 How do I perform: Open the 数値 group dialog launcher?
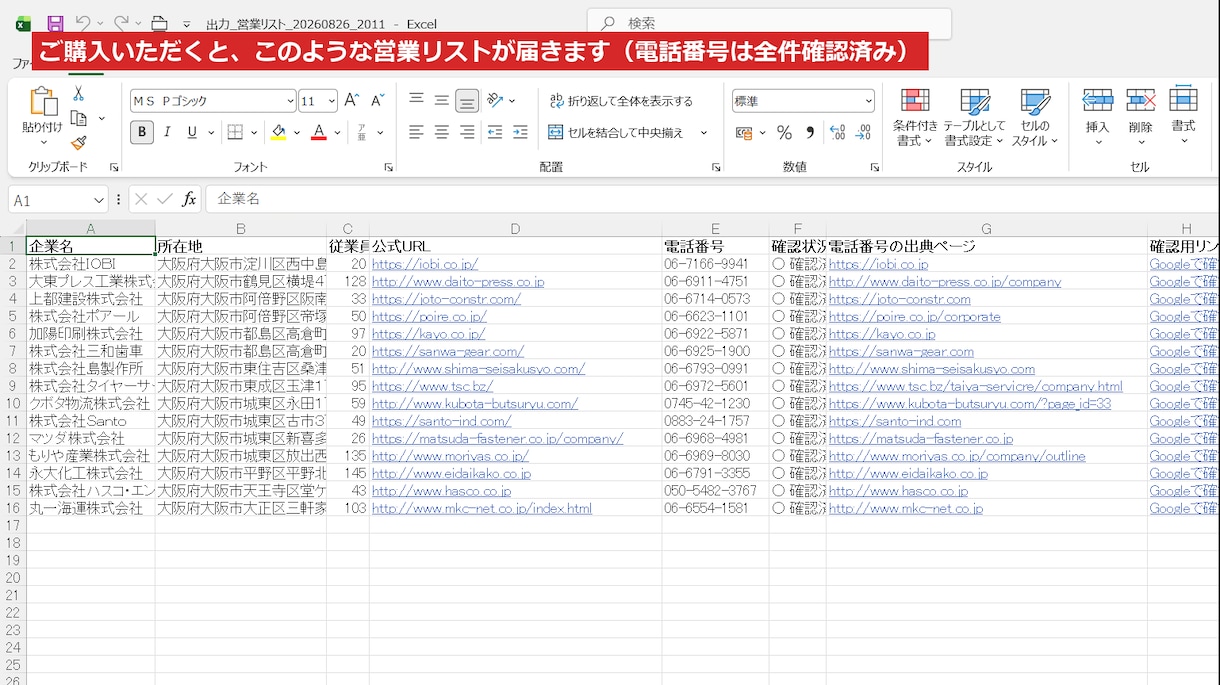[875, 168]
